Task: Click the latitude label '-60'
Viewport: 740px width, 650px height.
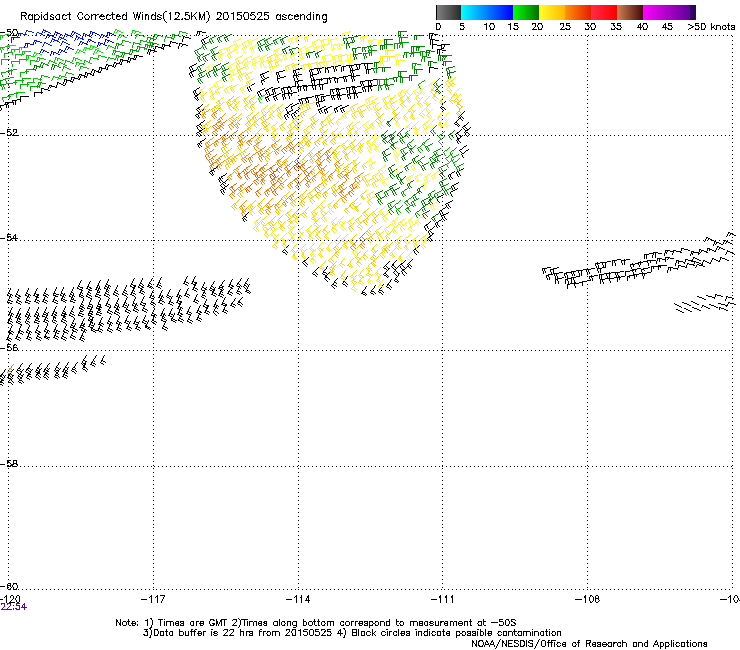Action: tap(9, 586)
